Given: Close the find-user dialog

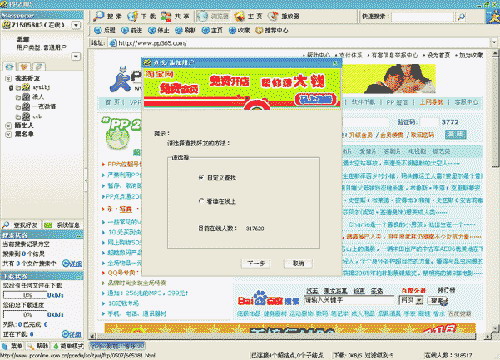Looking at the screenshot, I should [x=335, y=63].
